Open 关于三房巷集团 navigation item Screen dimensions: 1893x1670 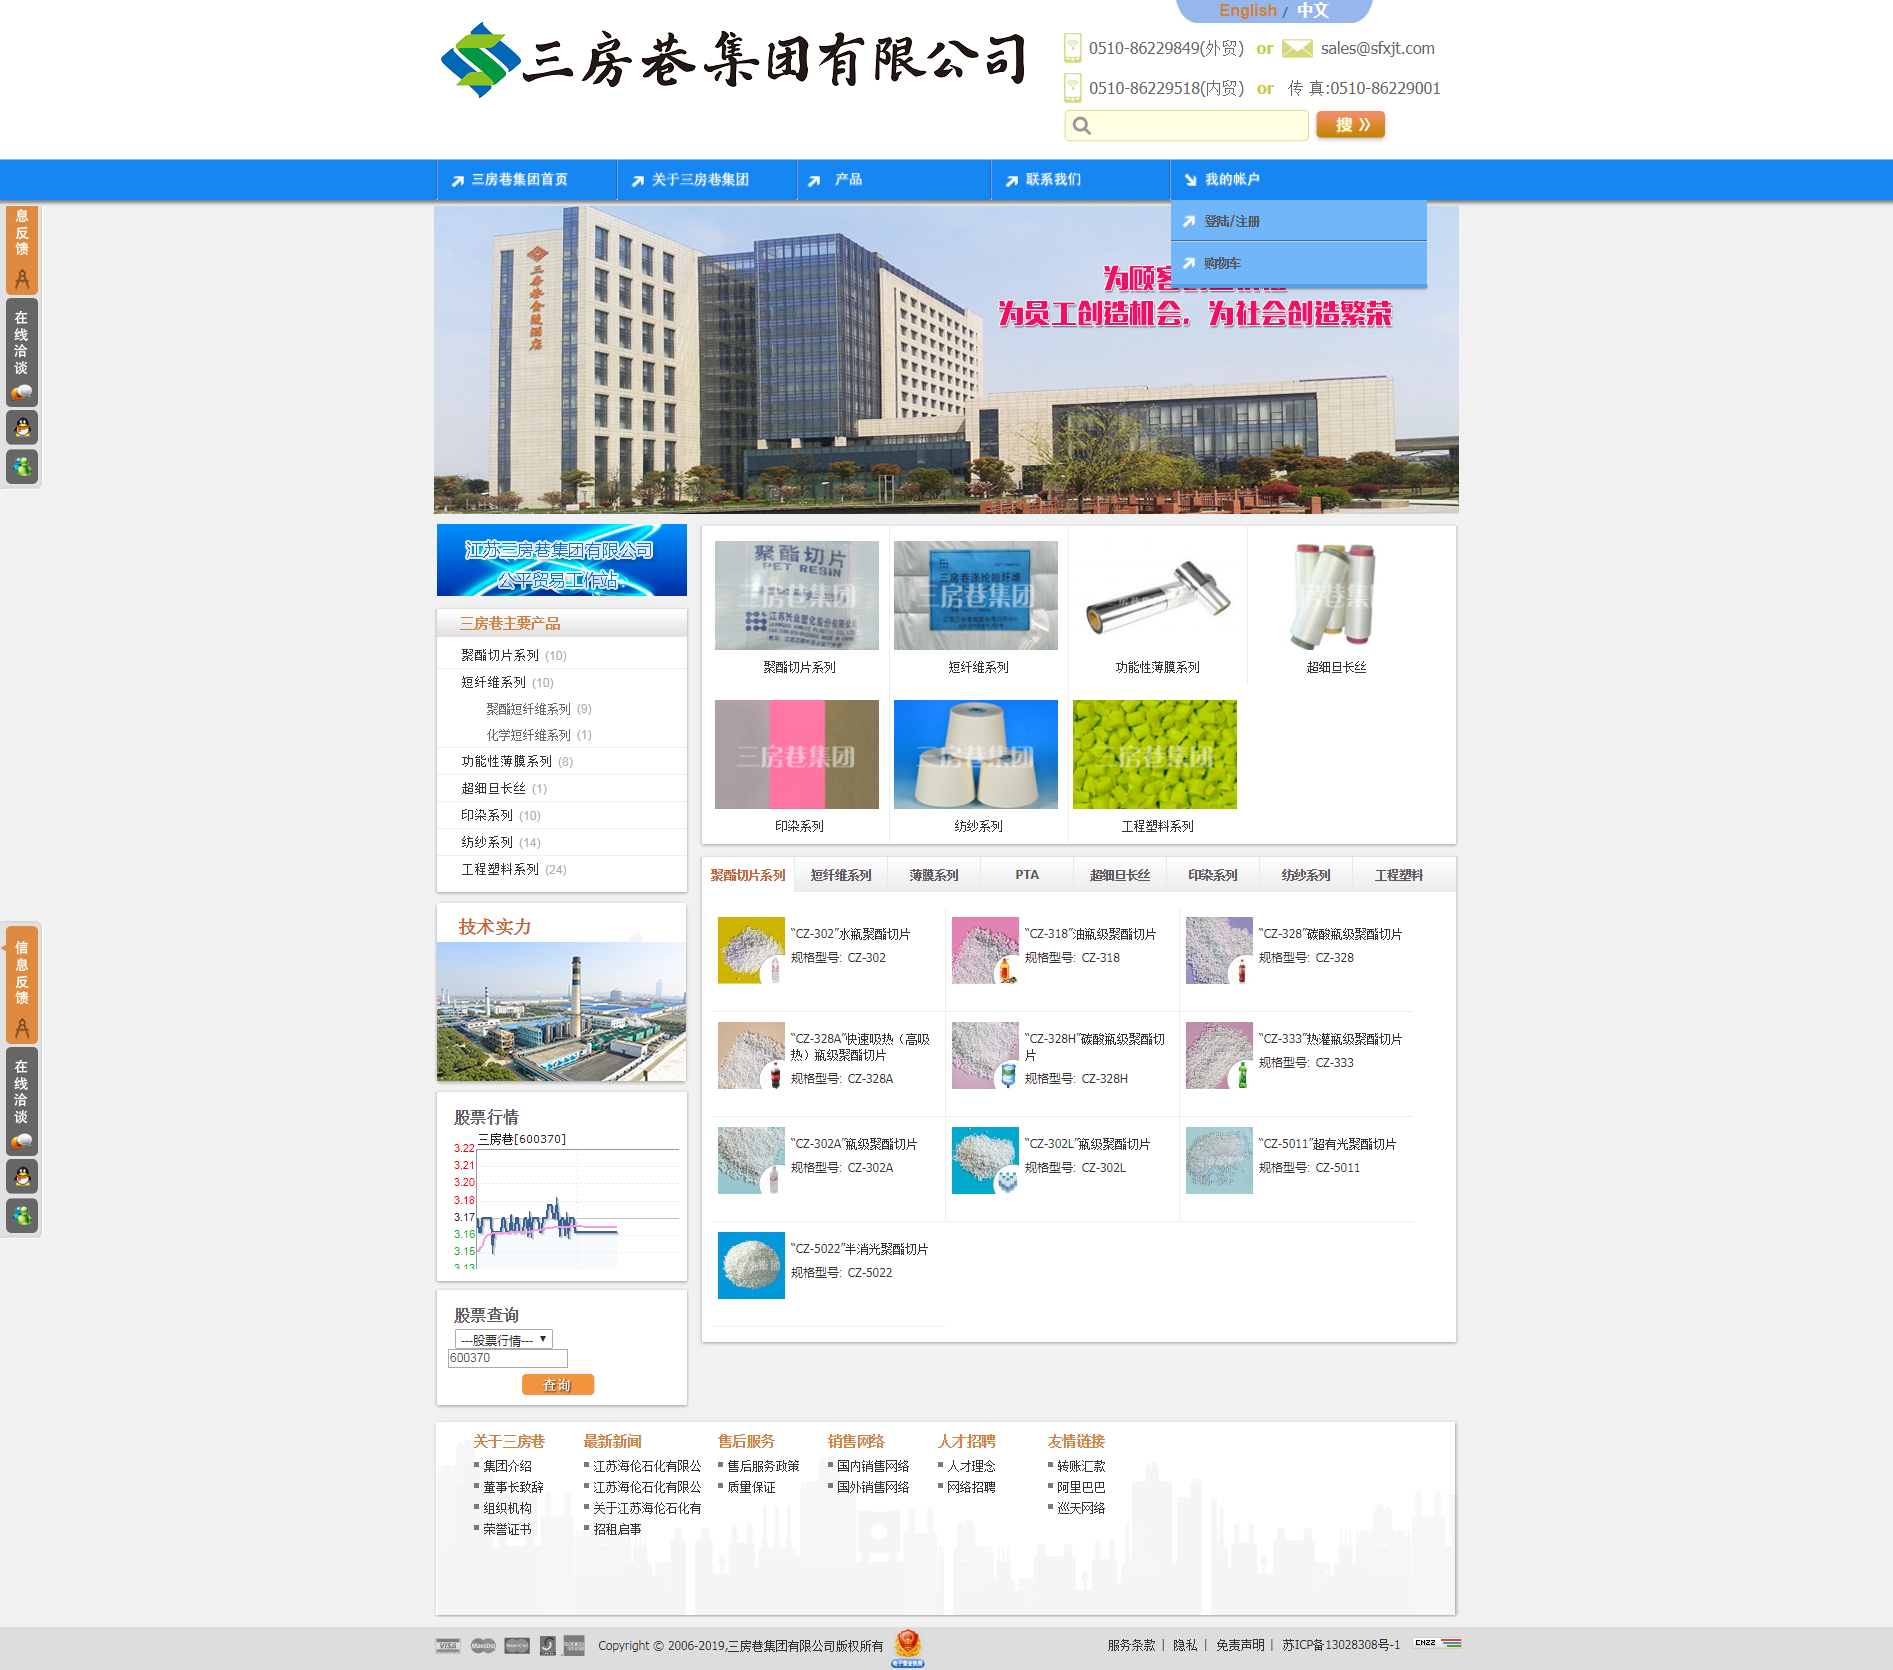click(700, 180)
